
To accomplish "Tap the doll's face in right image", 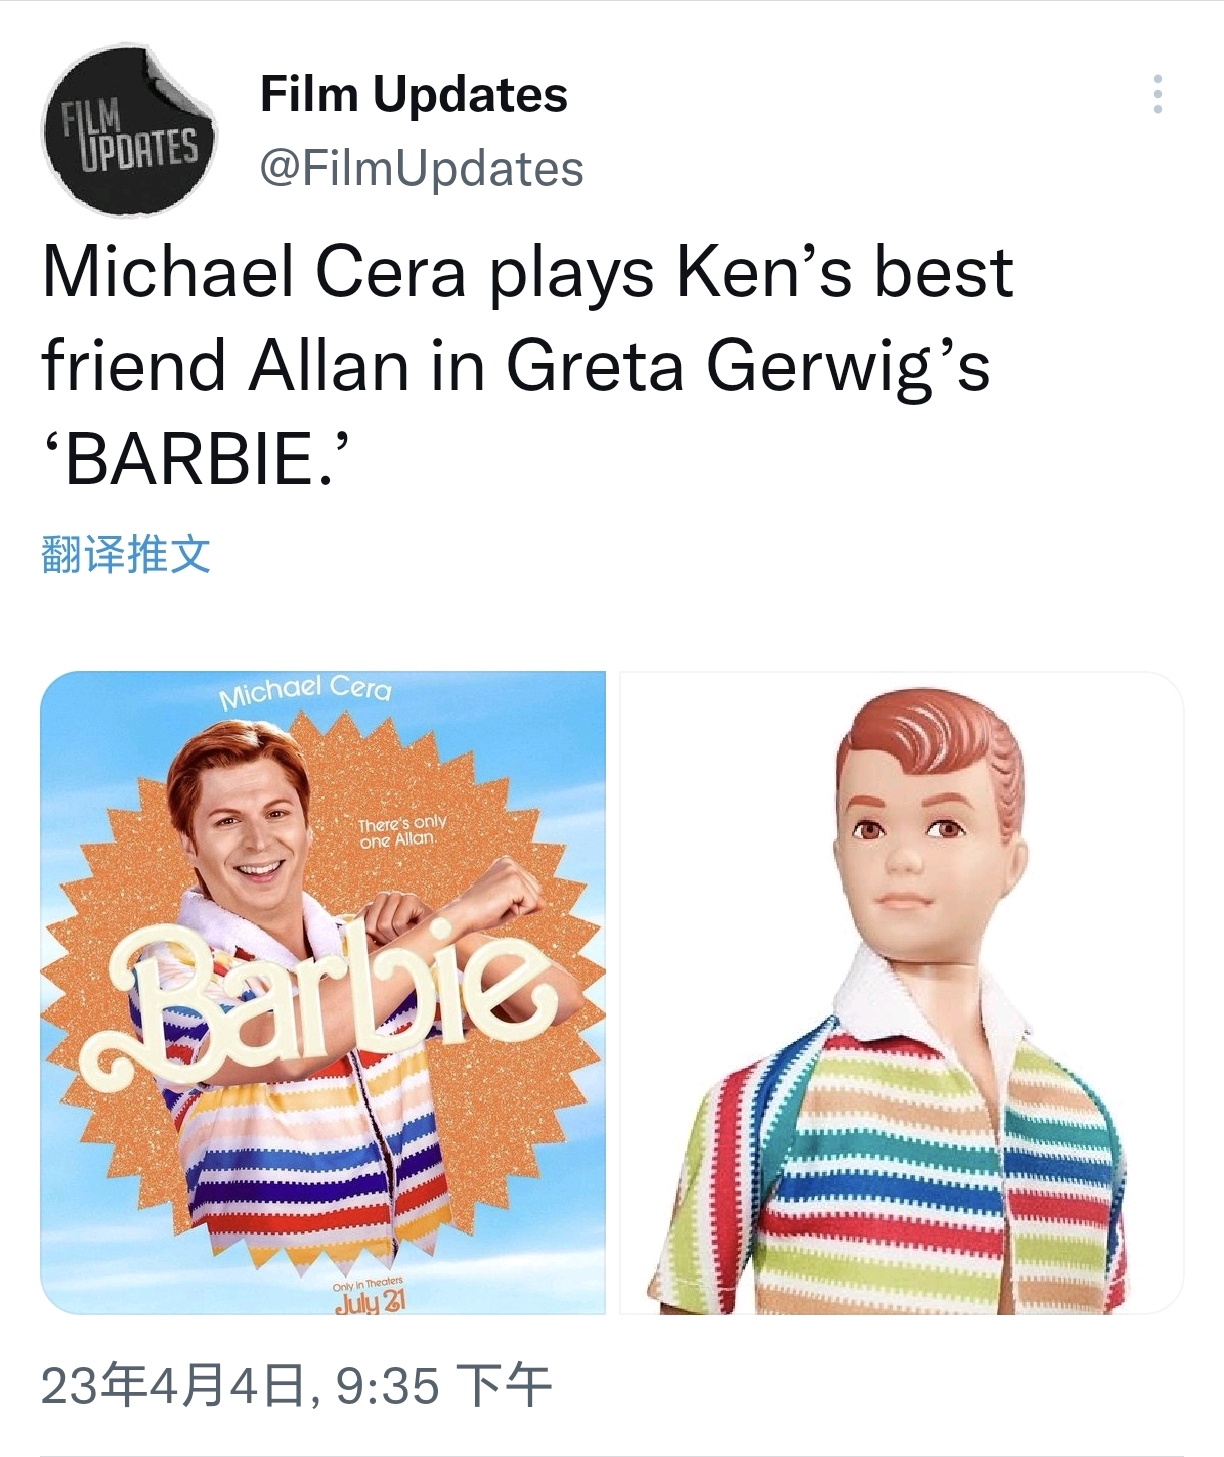I will pyautogui.click(x=905, y=850).
